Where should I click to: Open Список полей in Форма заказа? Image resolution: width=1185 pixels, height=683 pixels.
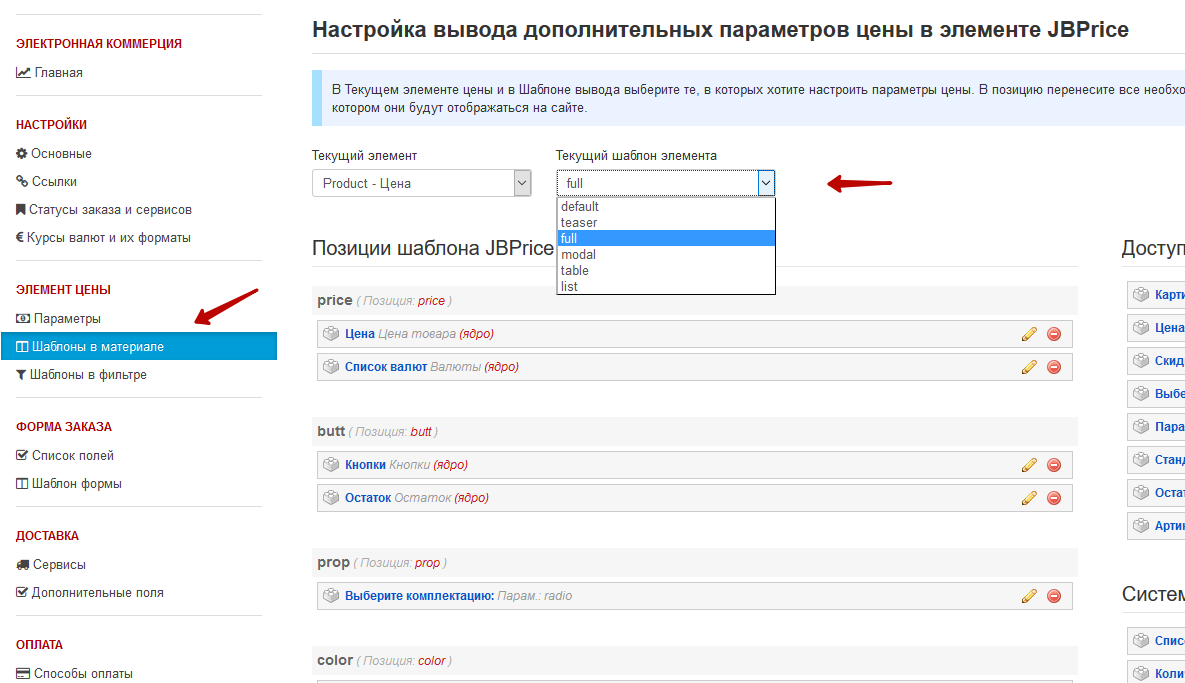click(x=72, y=456)
